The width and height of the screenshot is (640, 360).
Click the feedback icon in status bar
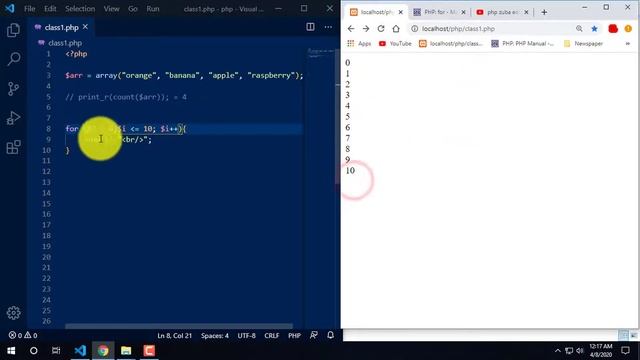coord(313,335)
